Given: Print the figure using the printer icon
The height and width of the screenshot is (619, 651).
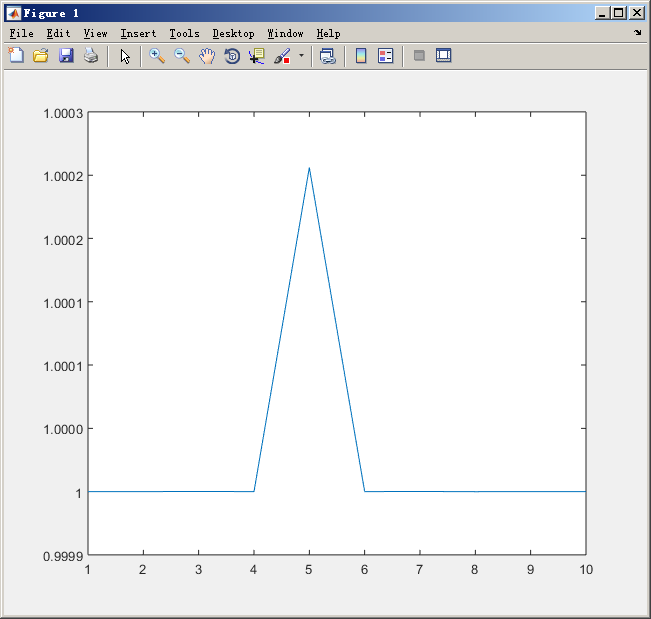Looking at the screenshot, I should coord(91,55).
